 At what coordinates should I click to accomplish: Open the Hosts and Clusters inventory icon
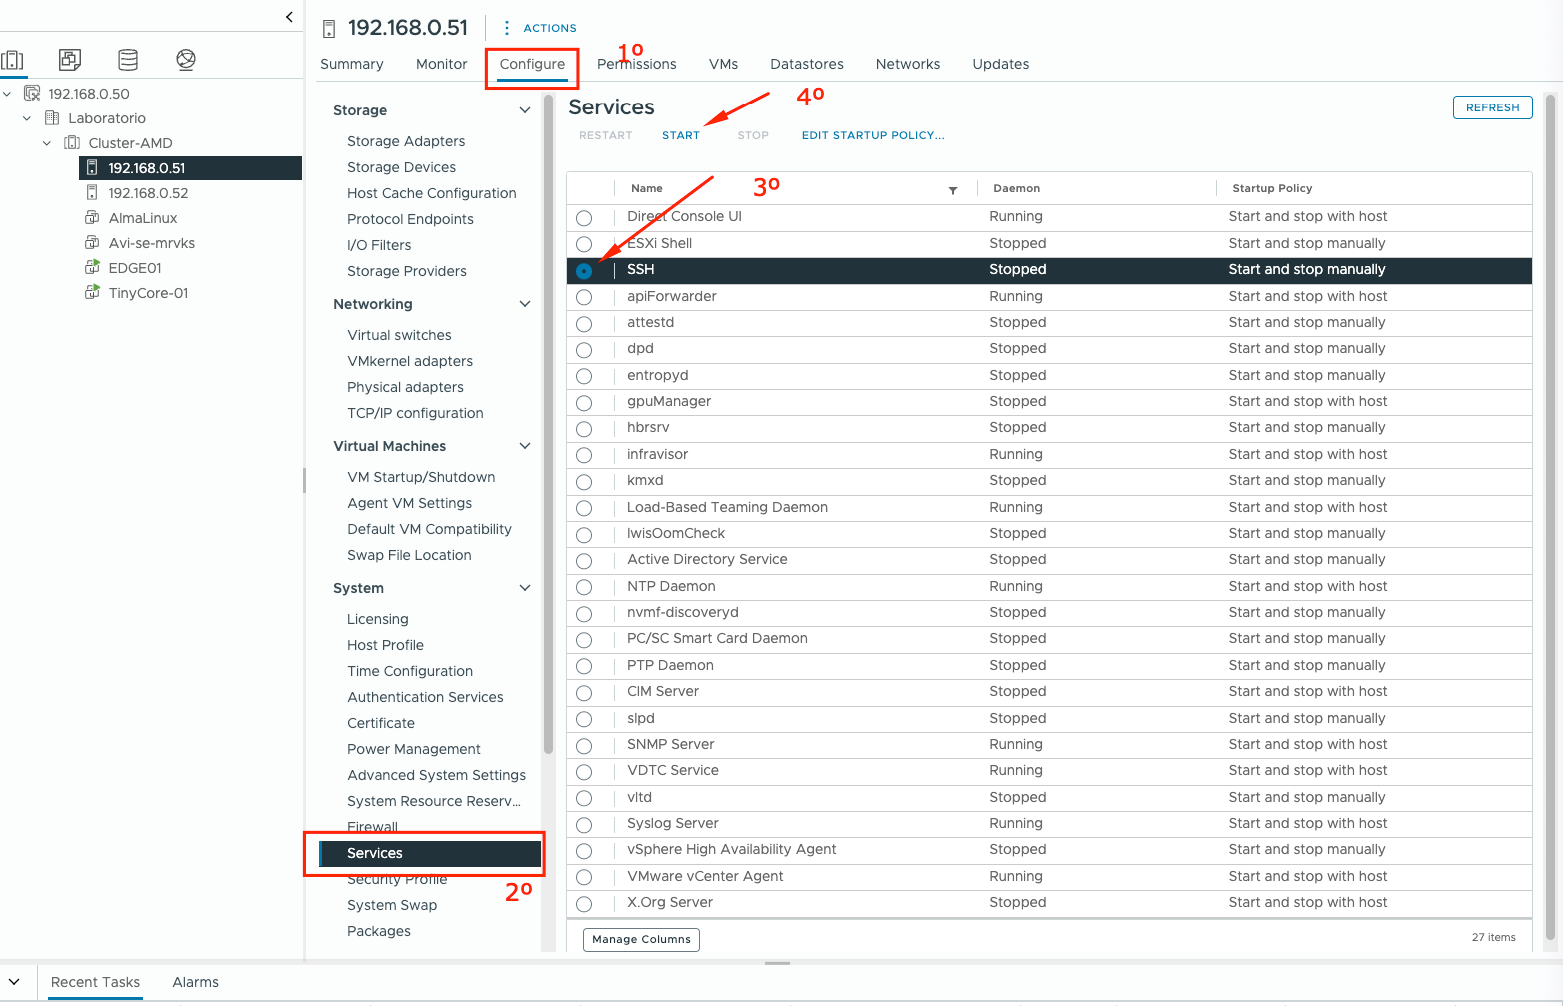point(13,60)
